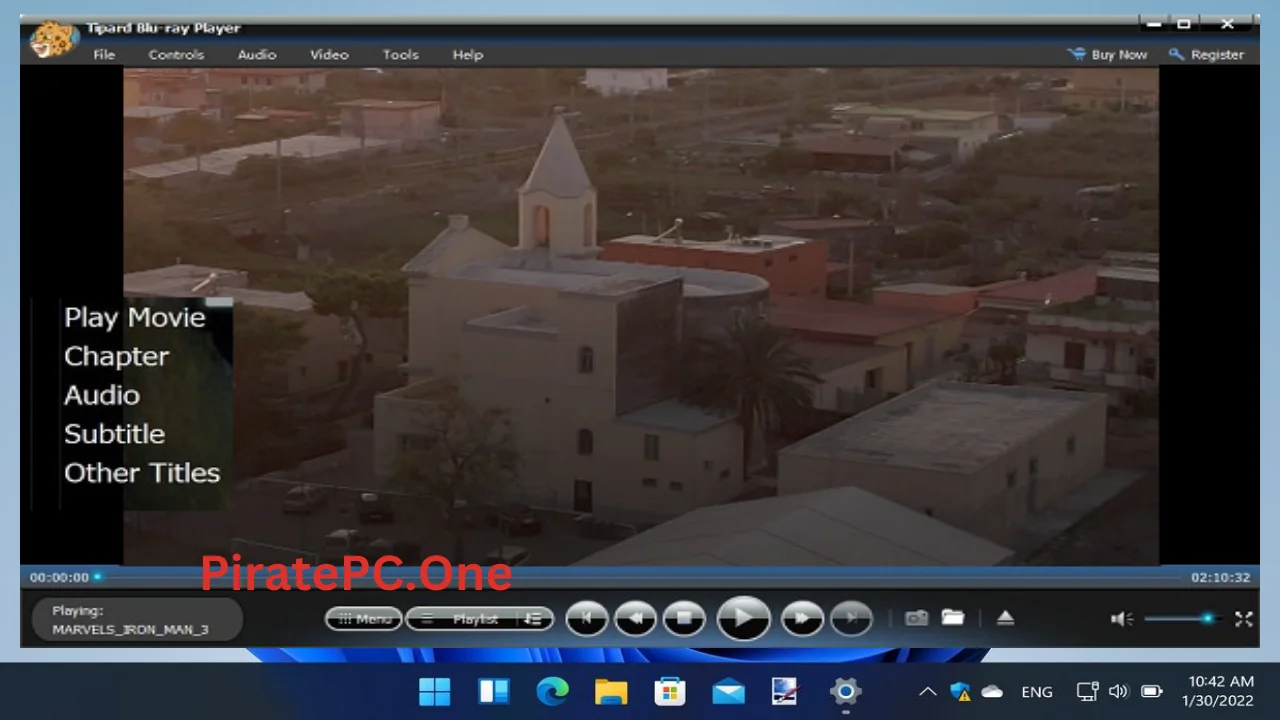Image resolution: width=1280 pixels, height=720 pixels.
Task: Mute the audio with speaker icon
Action: click(x=1121, y=619)
